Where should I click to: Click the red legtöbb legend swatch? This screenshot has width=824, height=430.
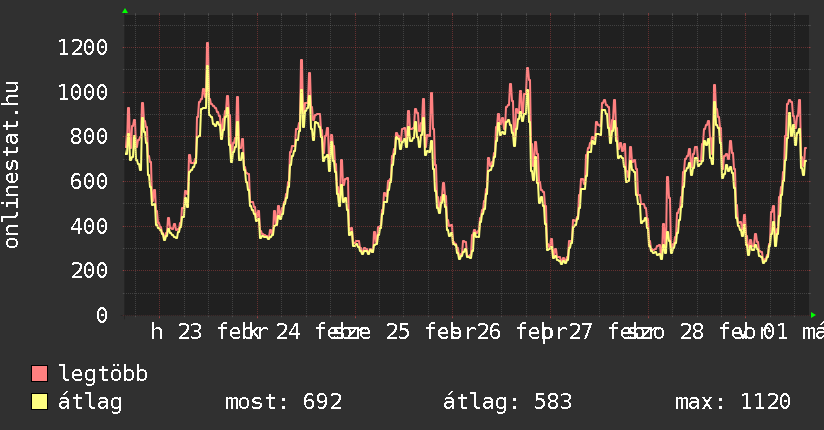pyautogui.click(x=40, y=374)
